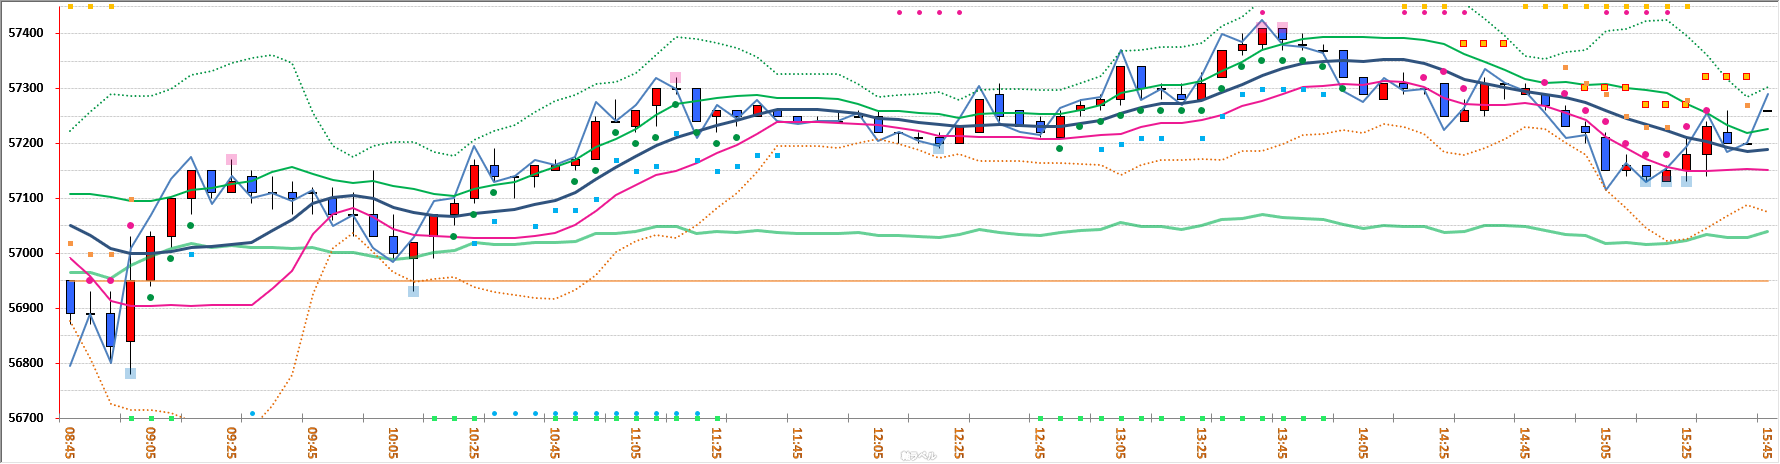This screenshot has height=464, width=1780.
Task: Select the 57200 price axis label
Action: point(26,143)
